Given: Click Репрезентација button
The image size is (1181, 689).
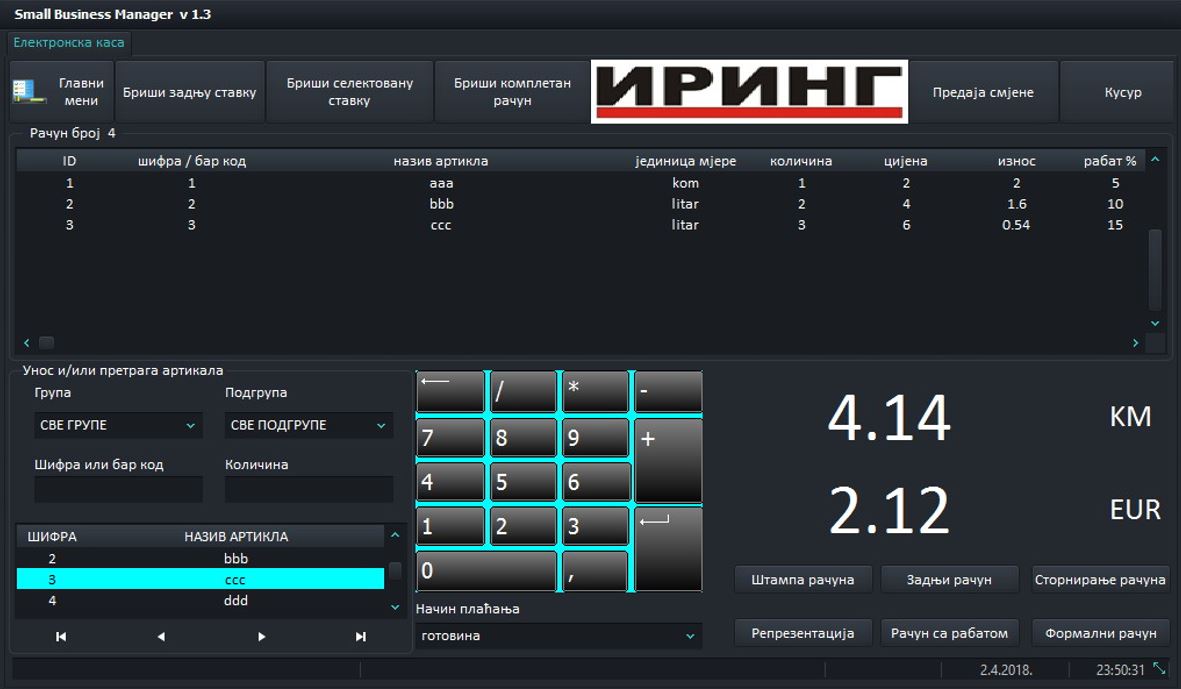Looking at the screenshot, I should tap(803, 633).
